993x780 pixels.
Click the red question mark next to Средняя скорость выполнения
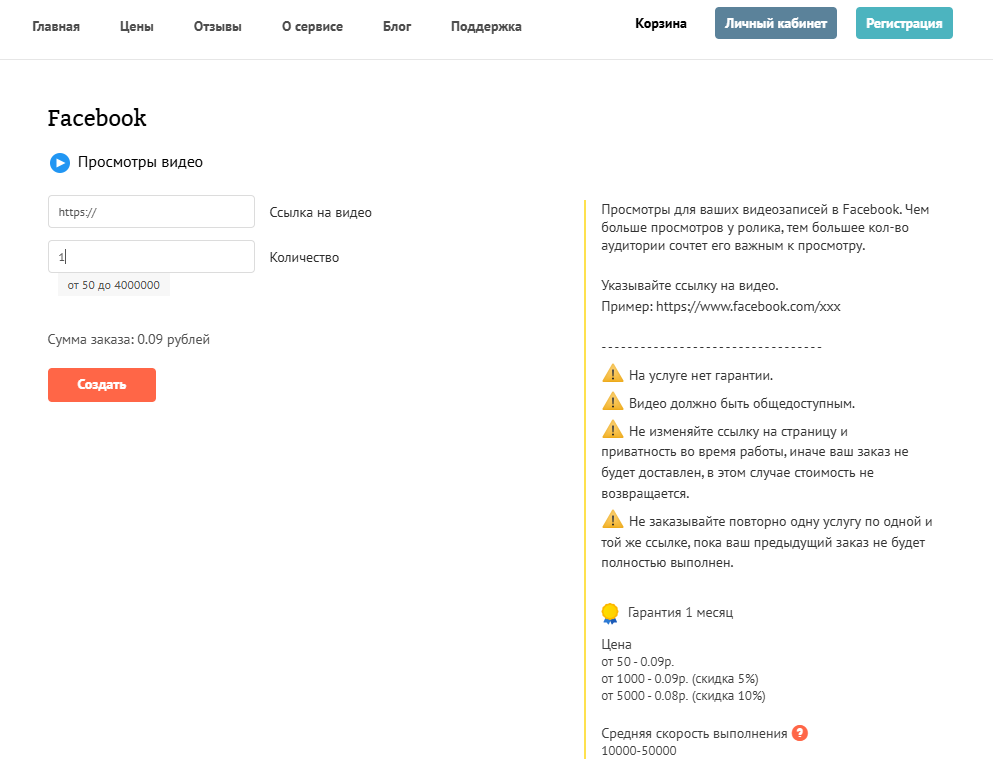800,733
